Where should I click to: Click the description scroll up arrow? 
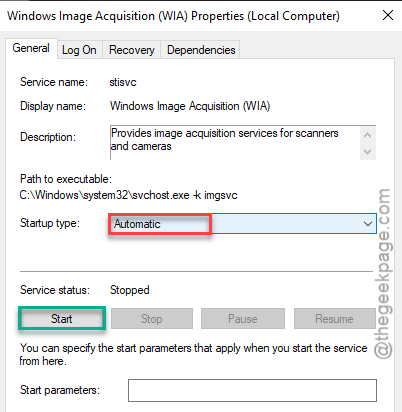click(368, 135)
